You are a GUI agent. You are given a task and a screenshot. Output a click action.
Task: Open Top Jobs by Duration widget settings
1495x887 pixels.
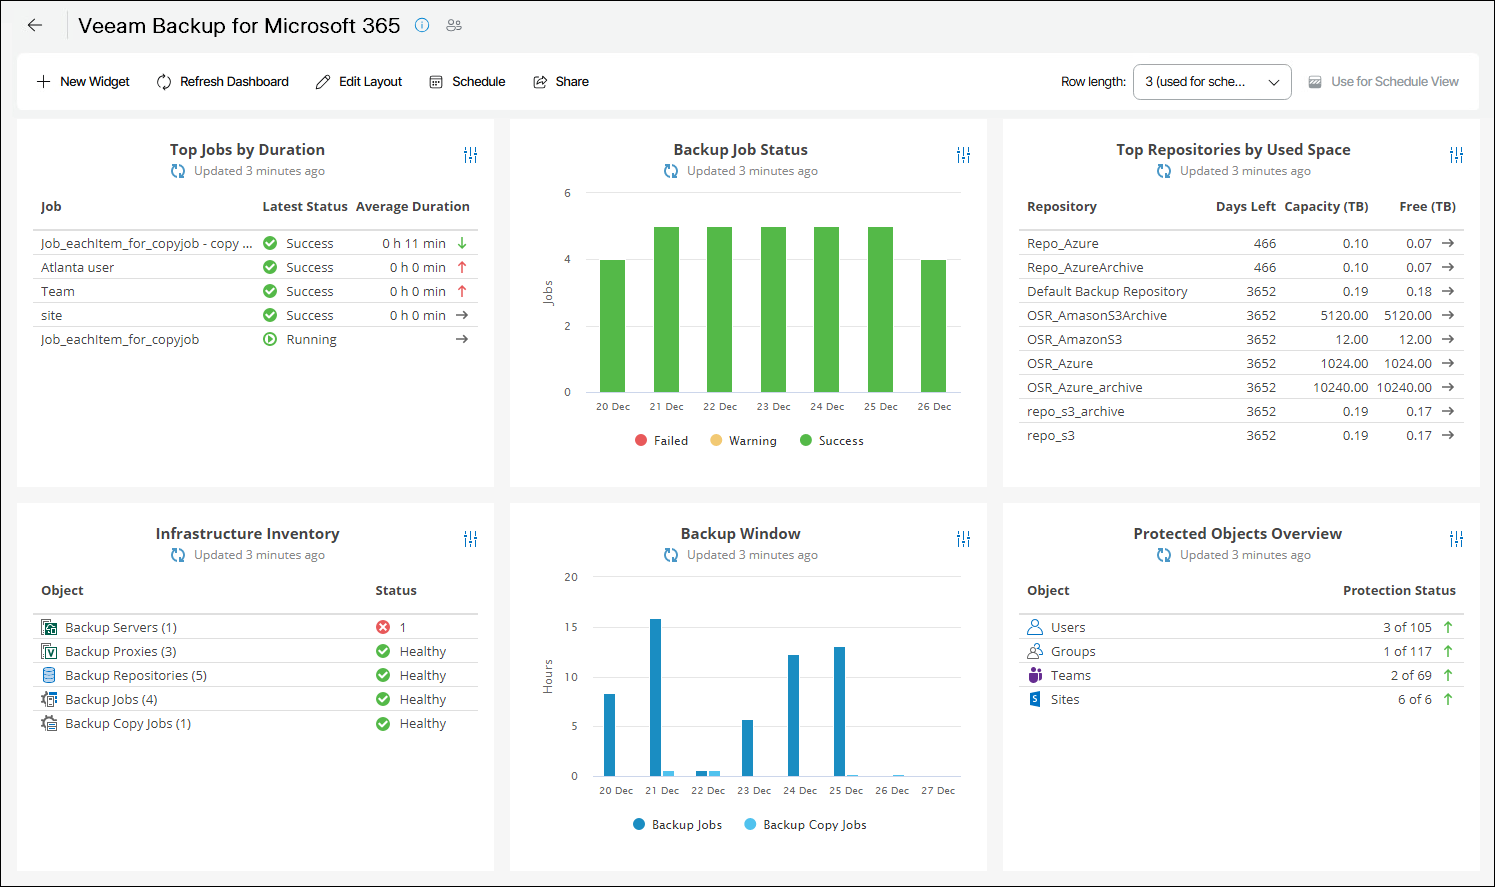(470, 155)
